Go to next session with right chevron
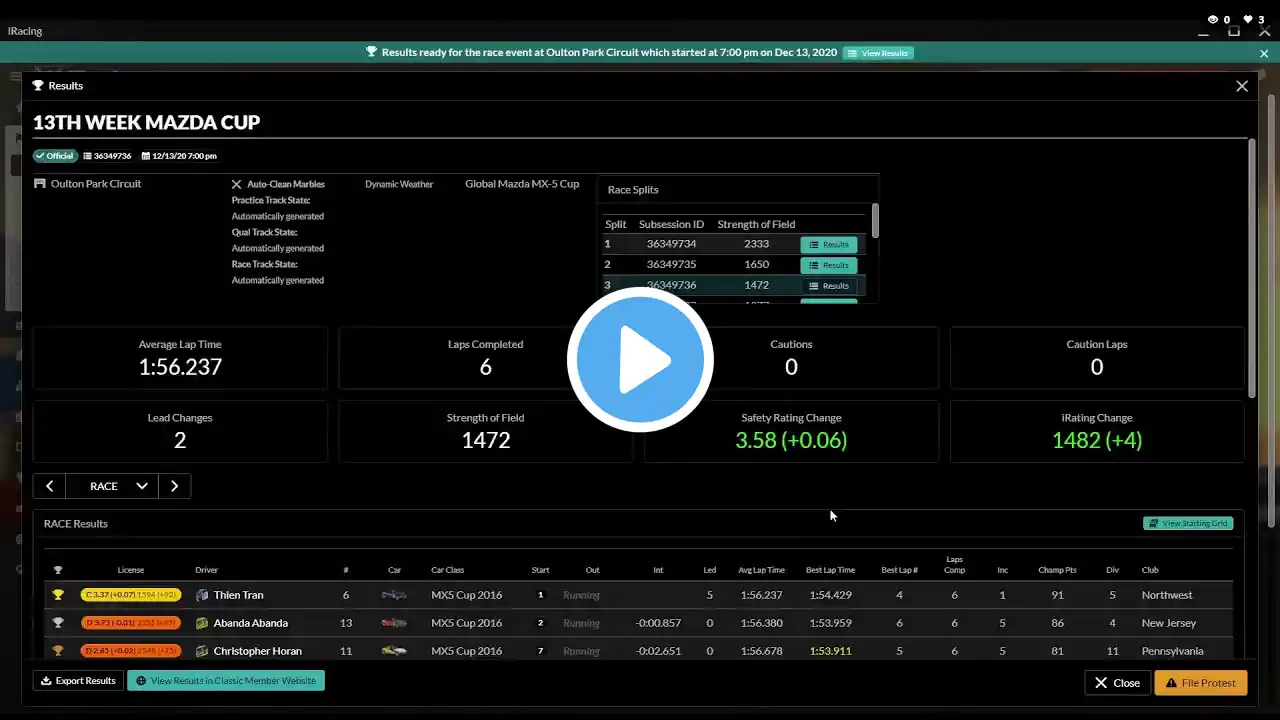The height and width of the screenshot is (720, 1280). (175, 486)
